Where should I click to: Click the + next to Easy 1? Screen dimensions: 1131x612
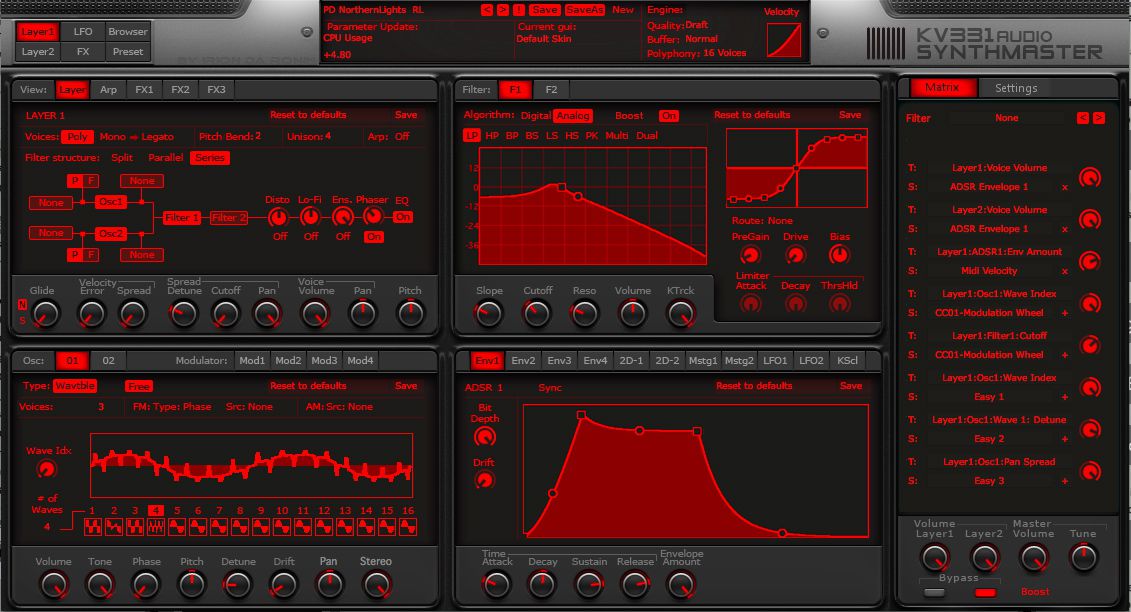[1065, 397]
